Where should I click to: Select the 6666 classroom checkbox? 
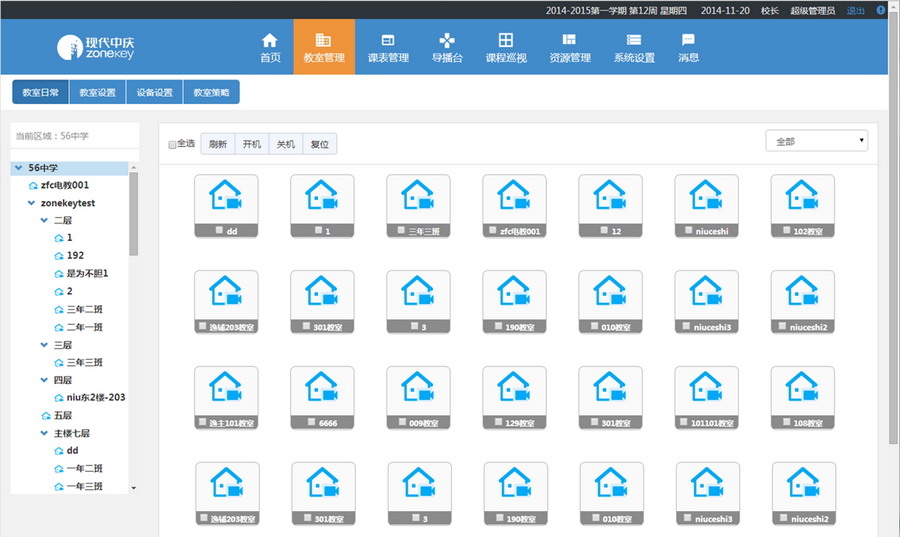pos(315,423)
